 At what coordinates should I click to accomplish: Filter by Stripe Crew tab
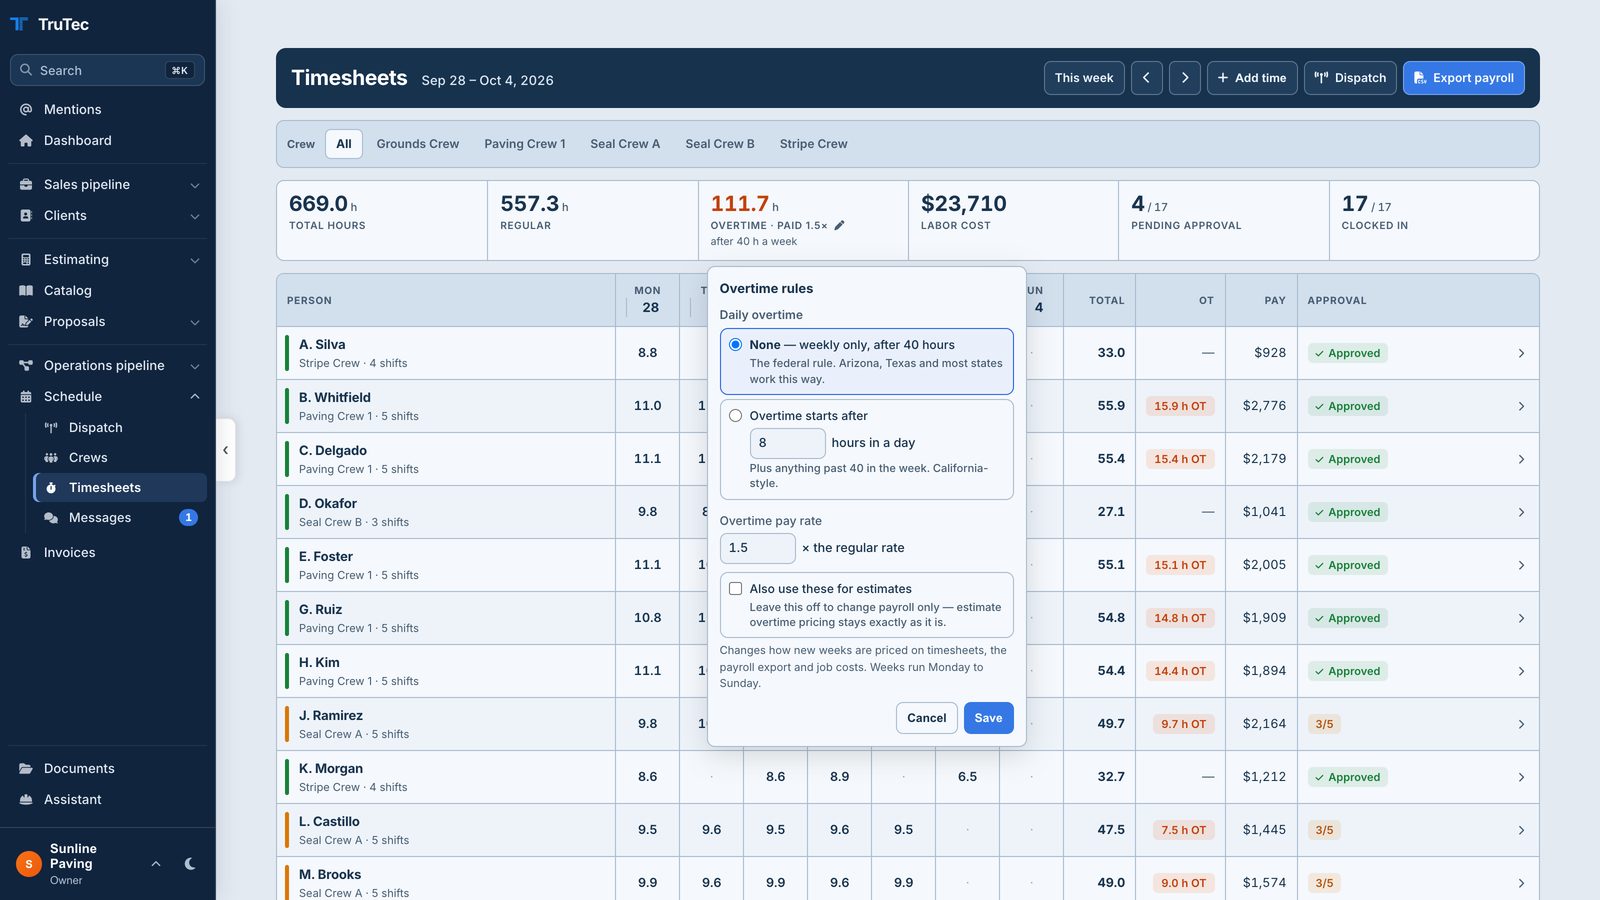(814, 144)
